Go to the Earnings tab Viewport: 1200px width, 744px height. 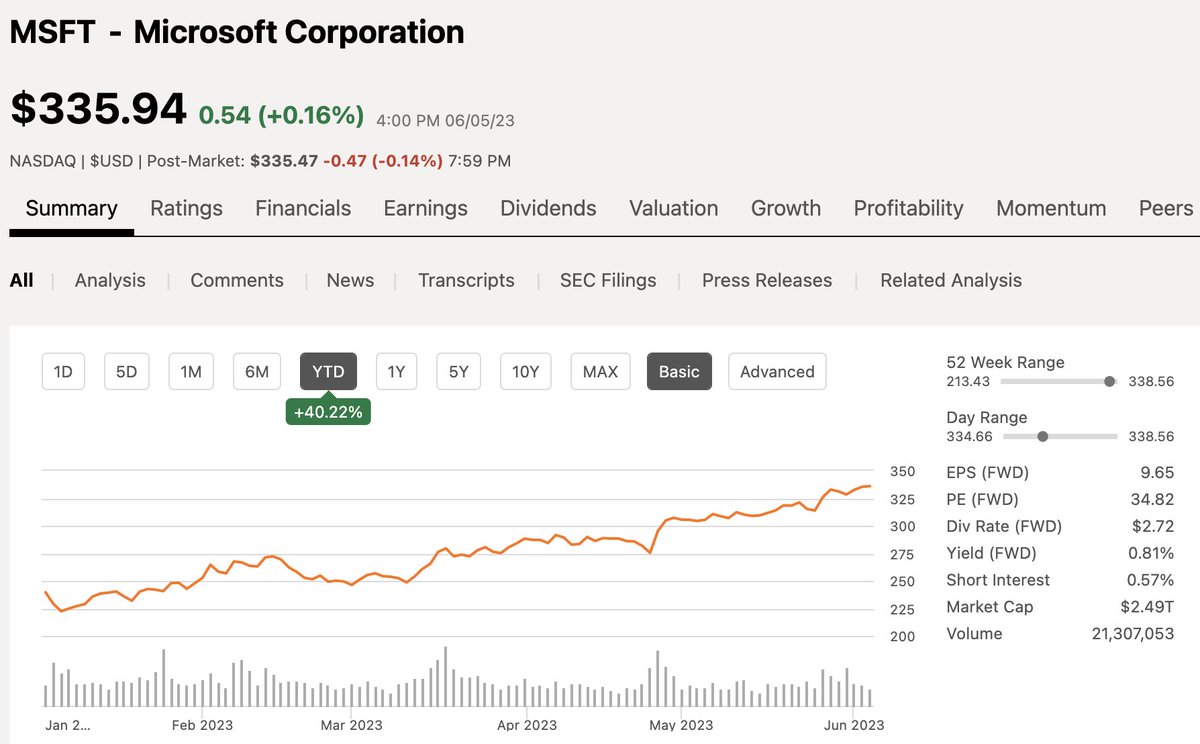coord(425,208)
